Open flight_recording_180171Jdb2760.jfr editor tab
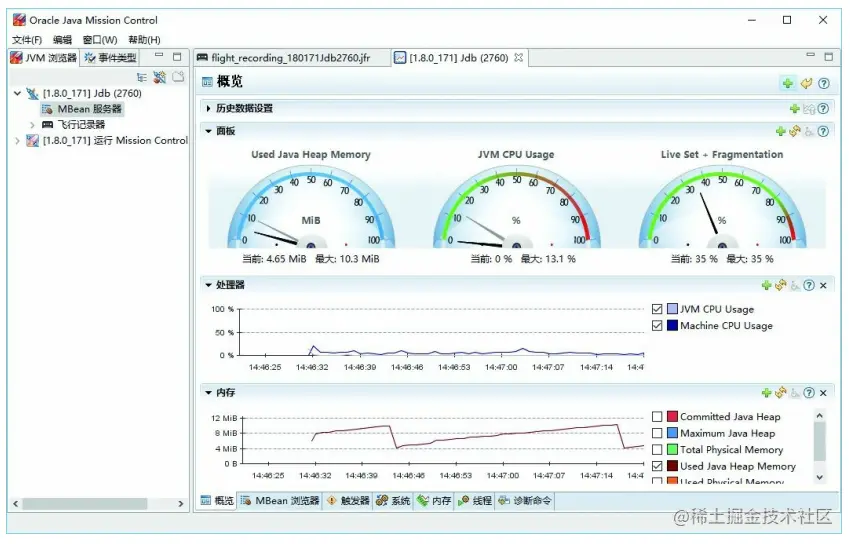Viewport: 850px width, 544px height. tap(291, 57)
